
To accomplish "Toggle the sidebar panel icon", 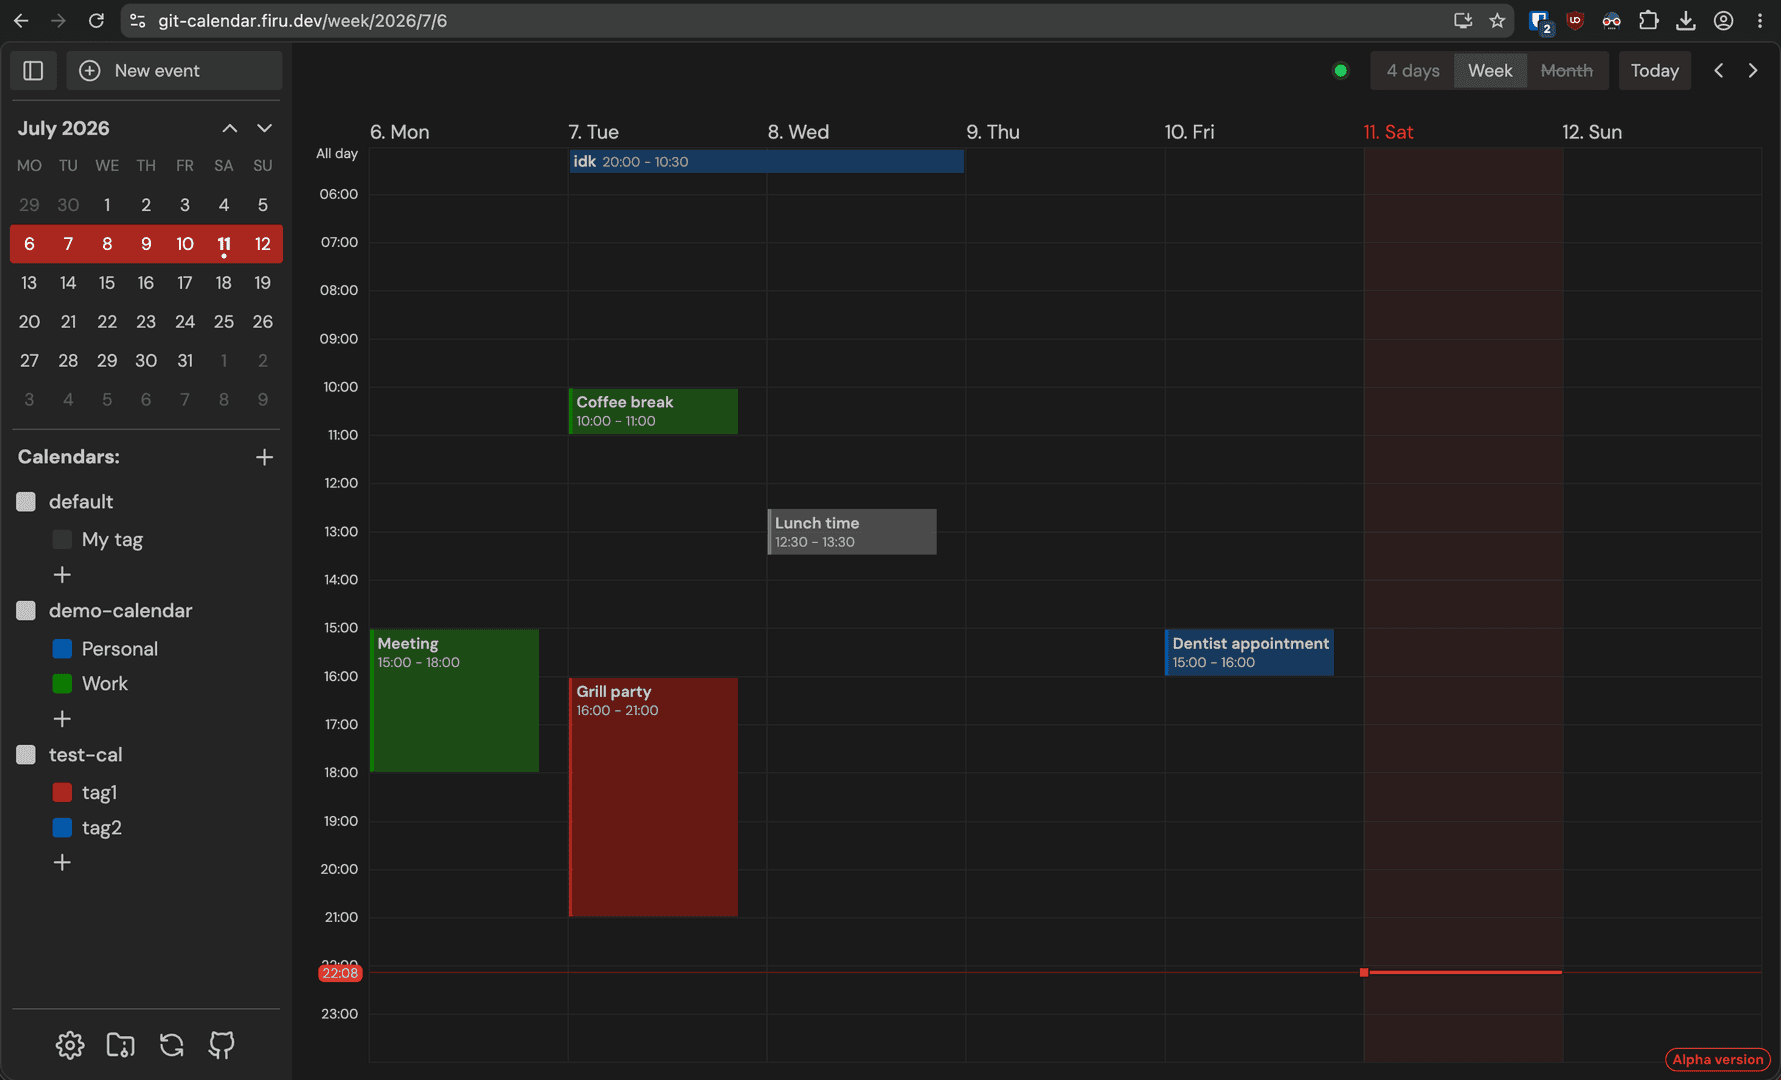I will [33, 71].
